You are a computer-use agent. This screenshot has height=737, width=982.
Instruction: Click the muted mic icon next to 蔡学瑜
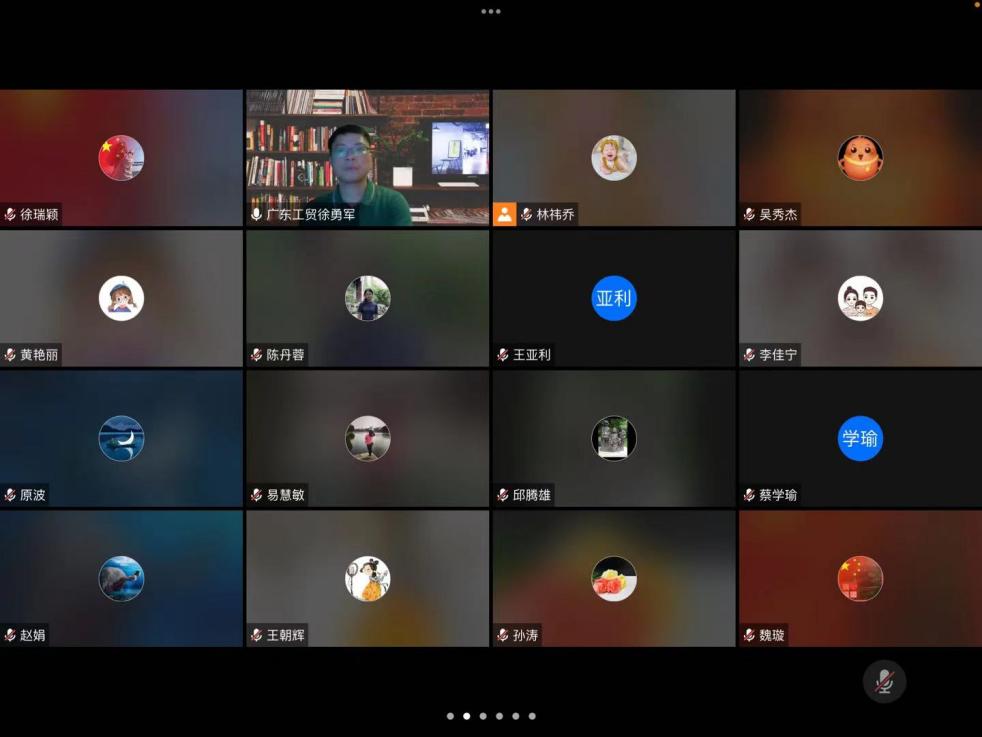(749, 495)
